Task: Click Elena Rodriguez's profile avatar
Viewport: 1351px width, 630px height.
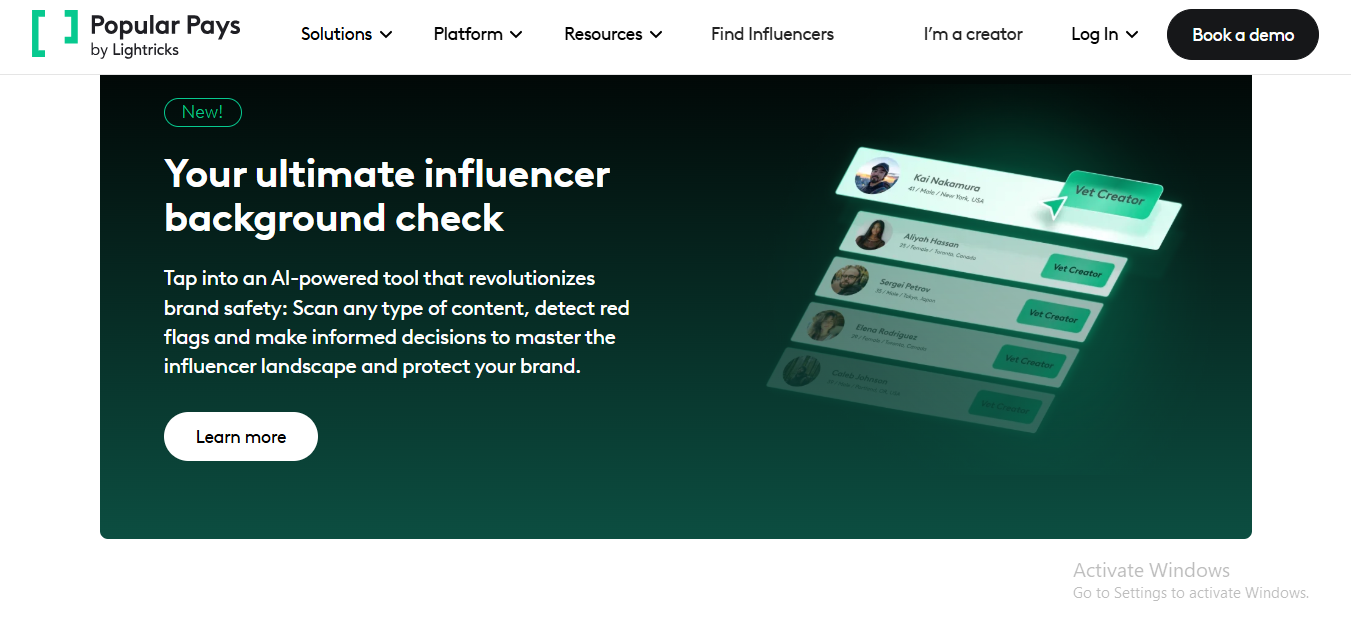Action: click(826, 325)
